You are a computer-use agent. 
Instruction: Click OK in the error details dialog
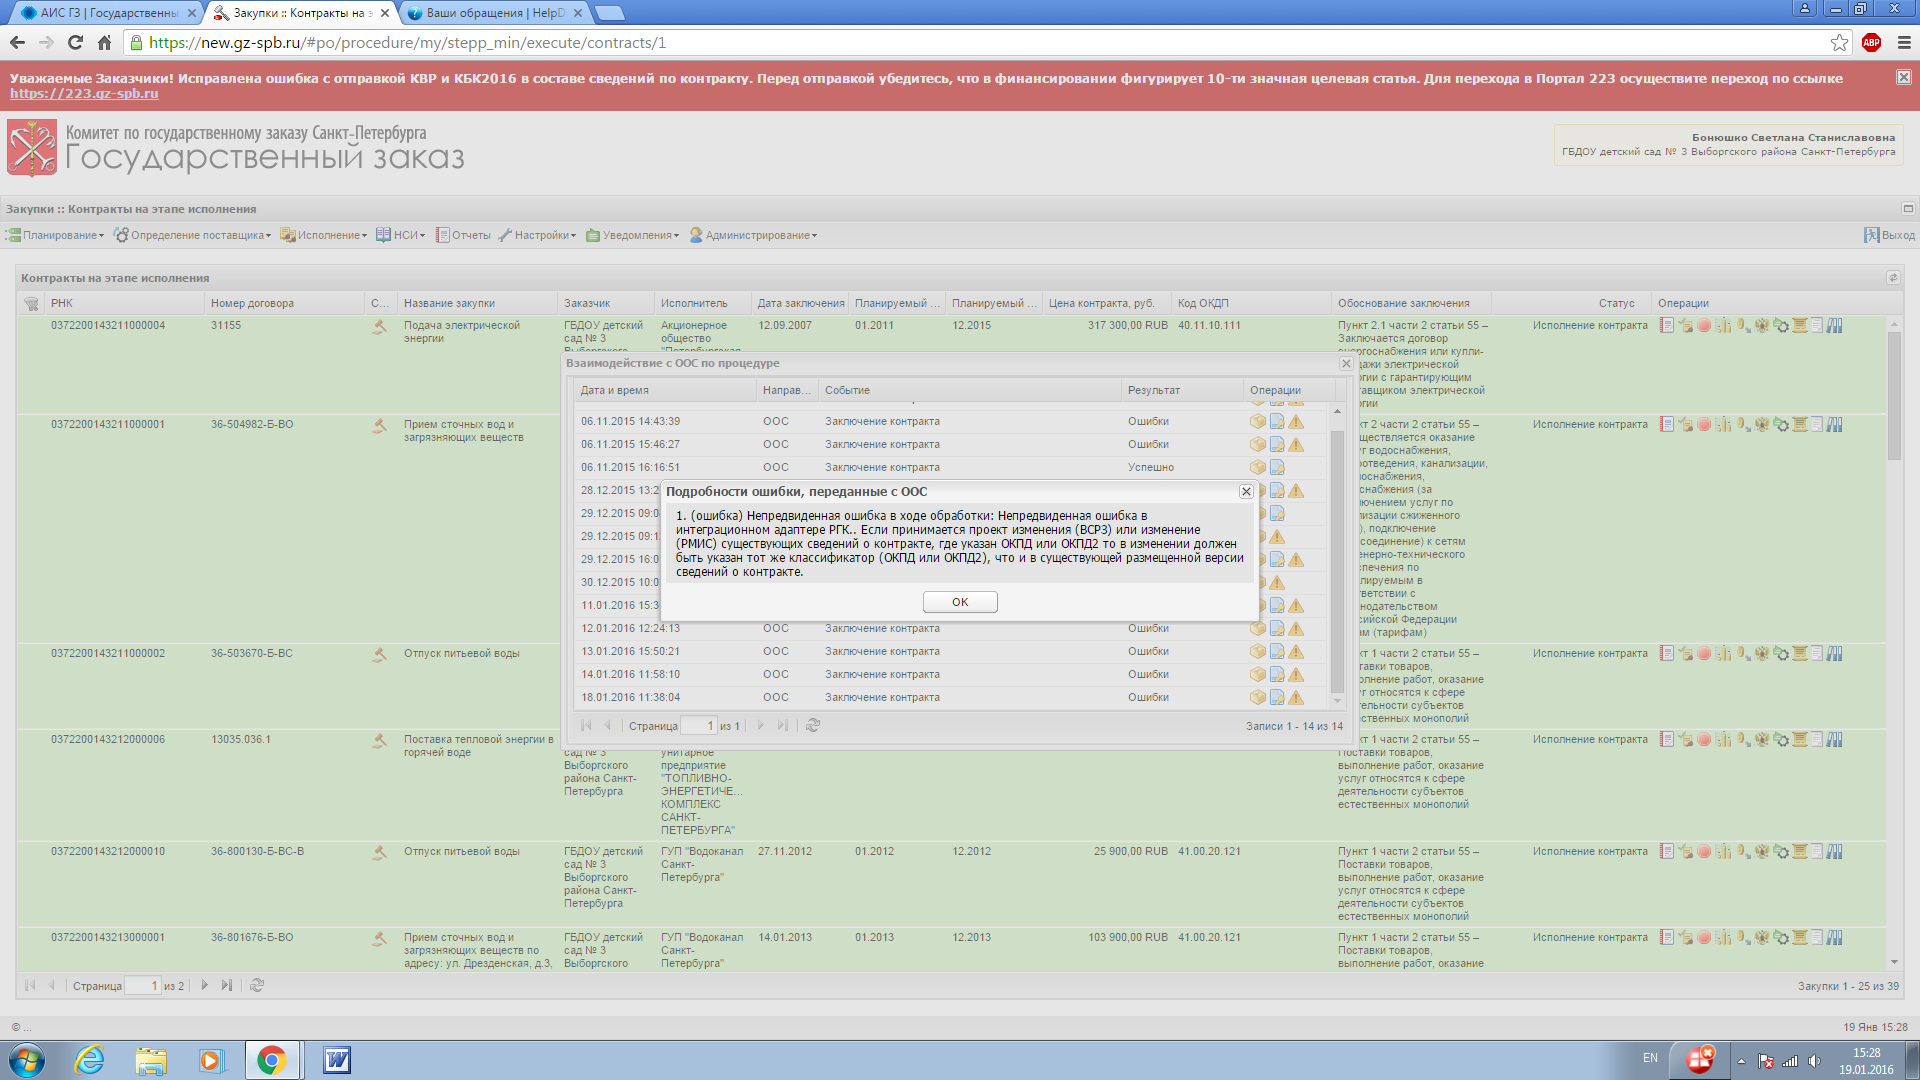(959, 602)
